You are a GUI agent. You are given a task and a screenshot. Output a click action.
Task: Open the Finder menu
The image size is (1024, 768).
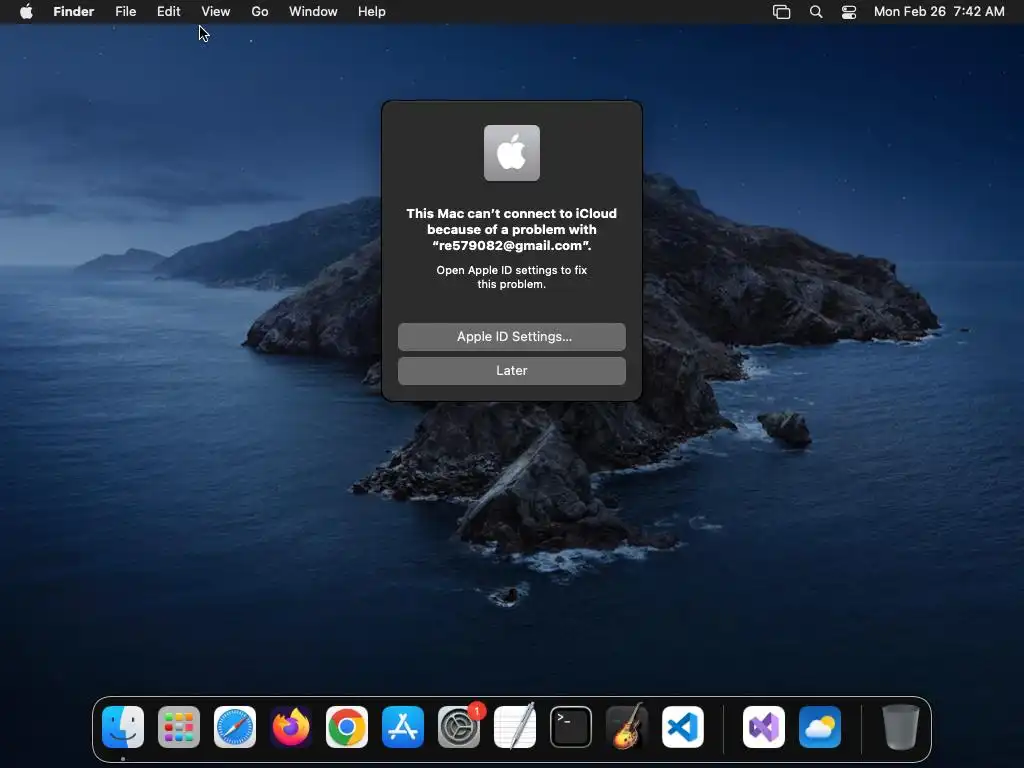74,12
